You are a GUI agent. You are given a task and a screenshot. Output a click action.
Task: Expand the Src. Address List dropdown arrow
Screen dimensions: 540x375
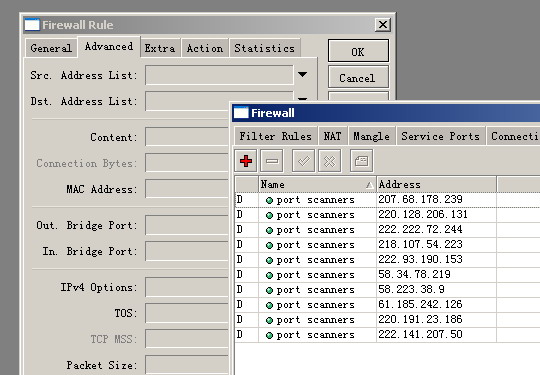302,75
